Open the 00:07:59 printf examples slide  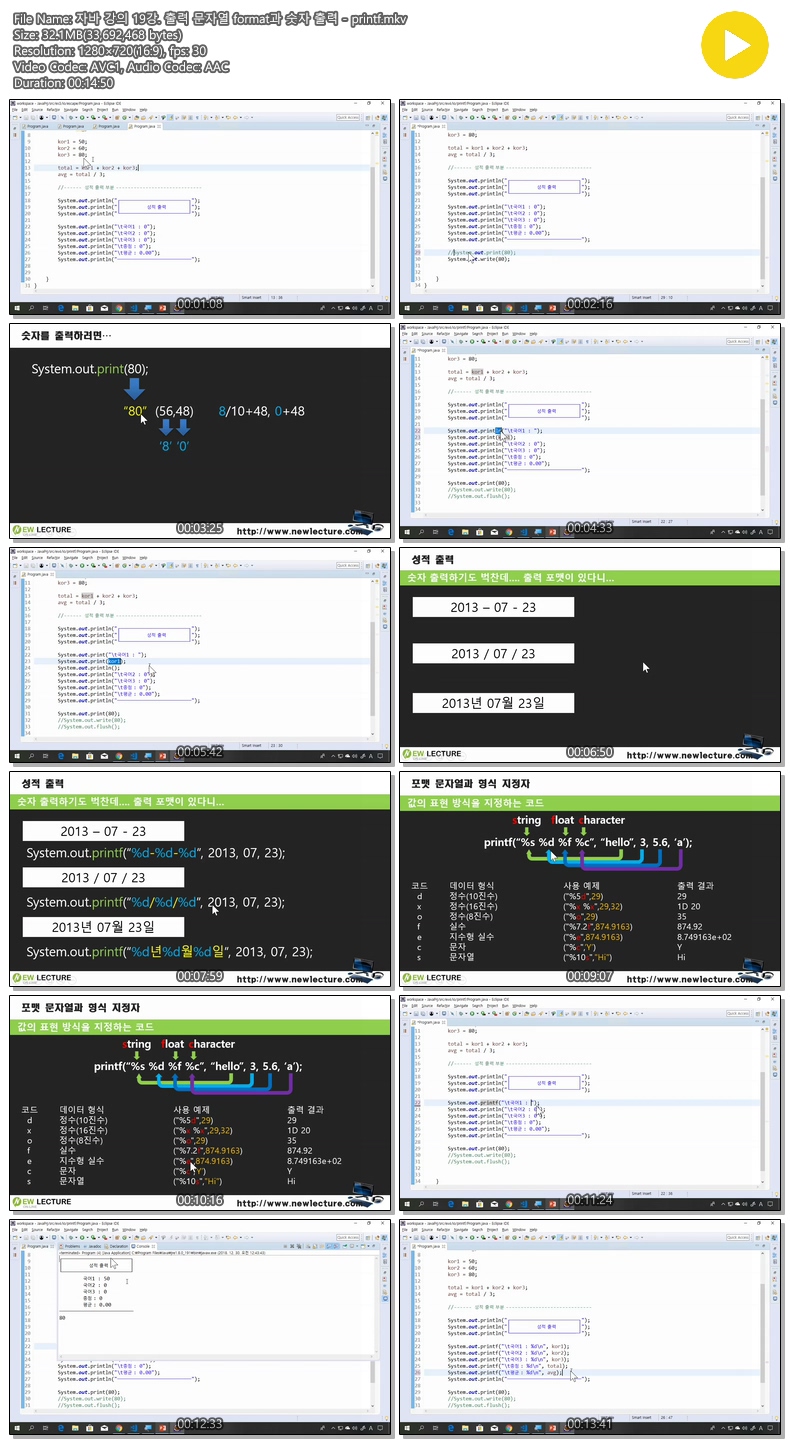click(199, 879)
